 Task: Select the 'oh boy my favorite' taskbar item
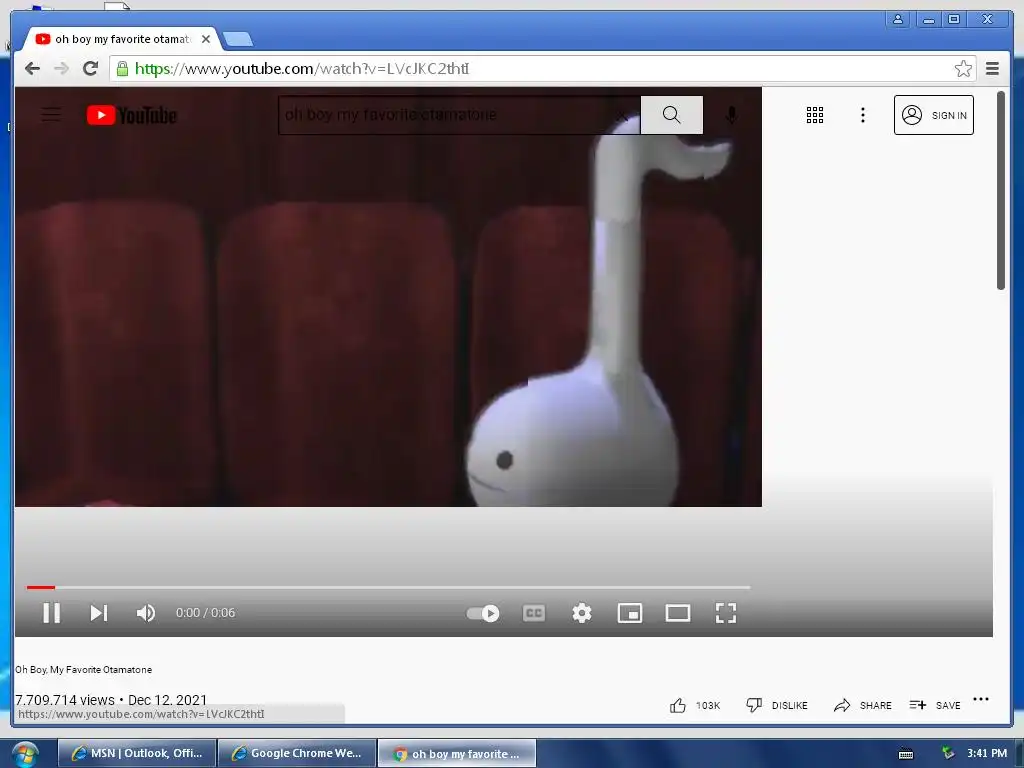457,753
